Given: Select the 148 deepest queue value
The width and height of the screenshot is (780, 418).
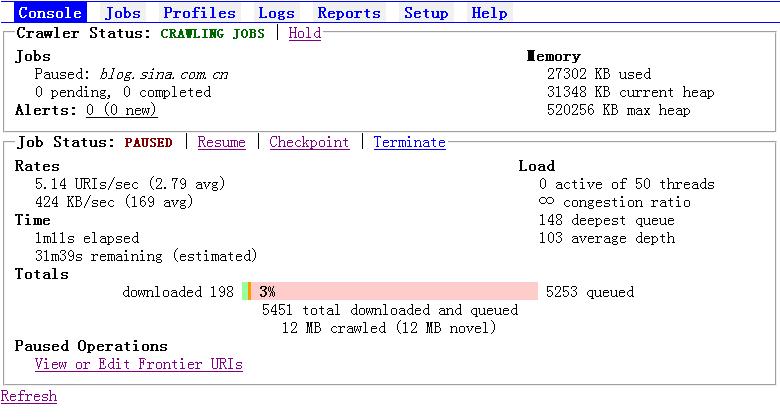Looking at the screenshot, I should tap(606, 220).
